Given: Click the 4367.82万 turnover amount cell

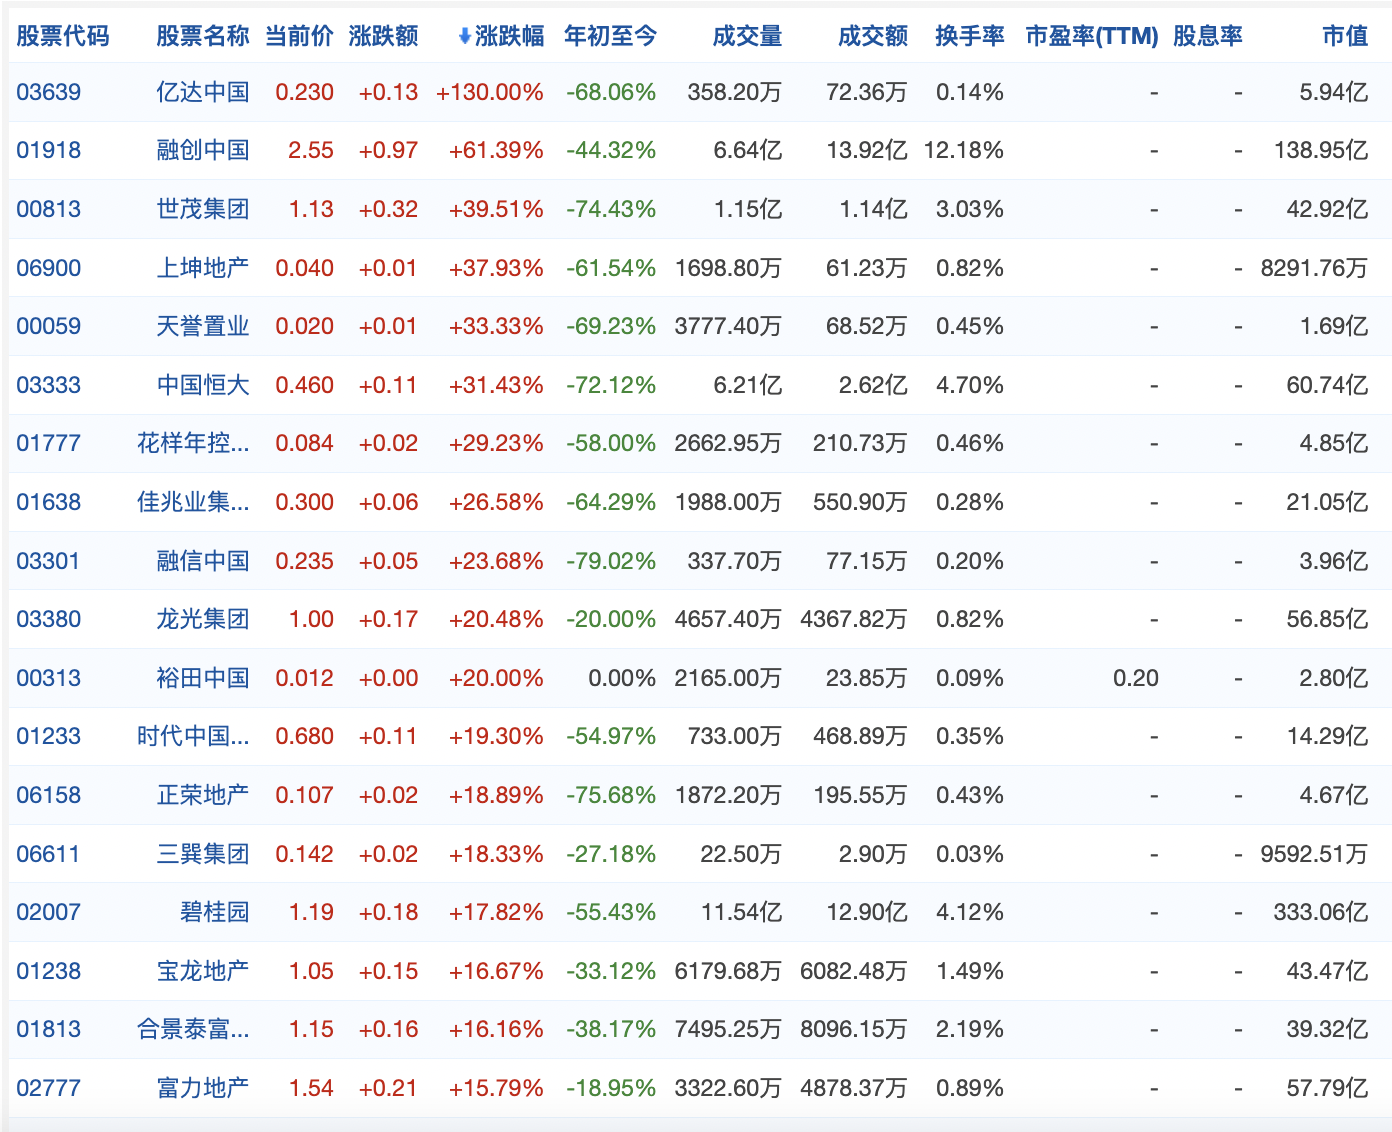Looking at the screenshot, I should 854,619.
